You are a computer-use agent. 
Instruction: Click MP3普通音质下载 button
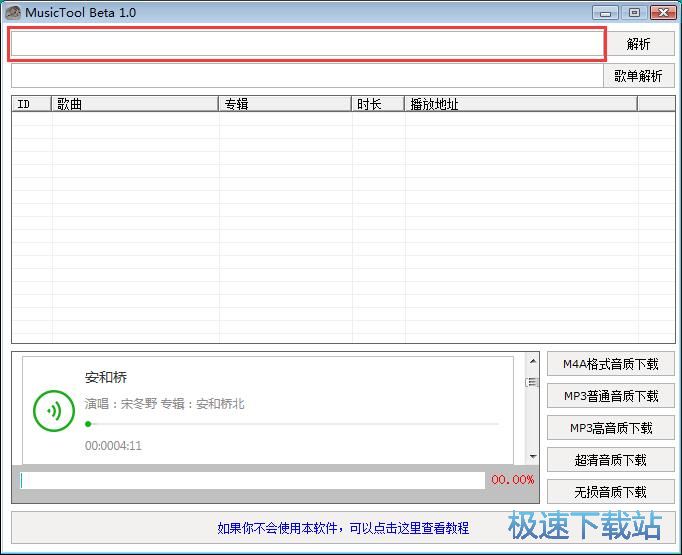[611, 396]
